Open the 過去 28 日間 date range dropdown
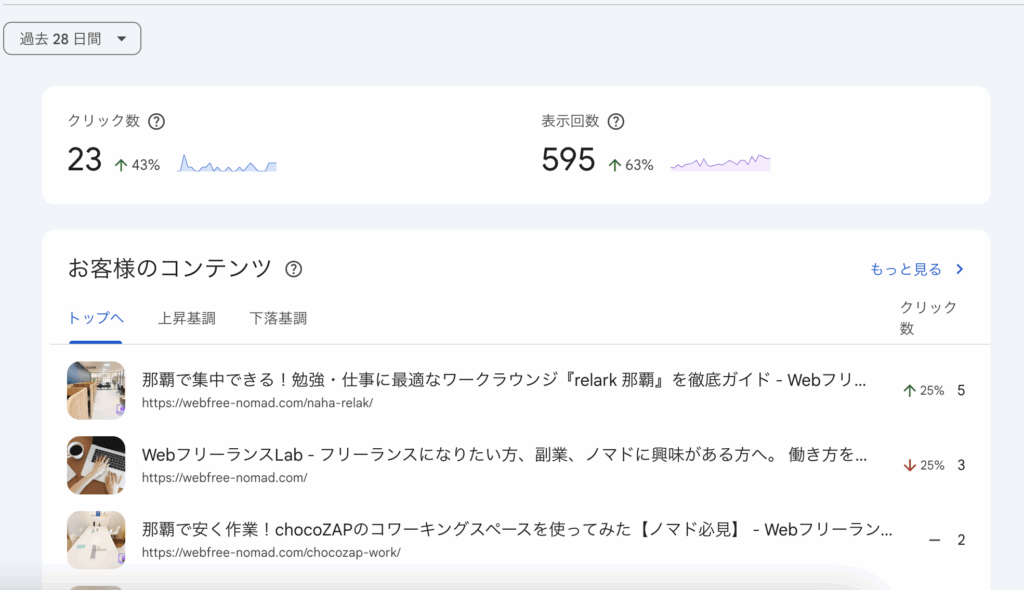This screenshot has height=590, width=1024. click(x=72, y=38)
